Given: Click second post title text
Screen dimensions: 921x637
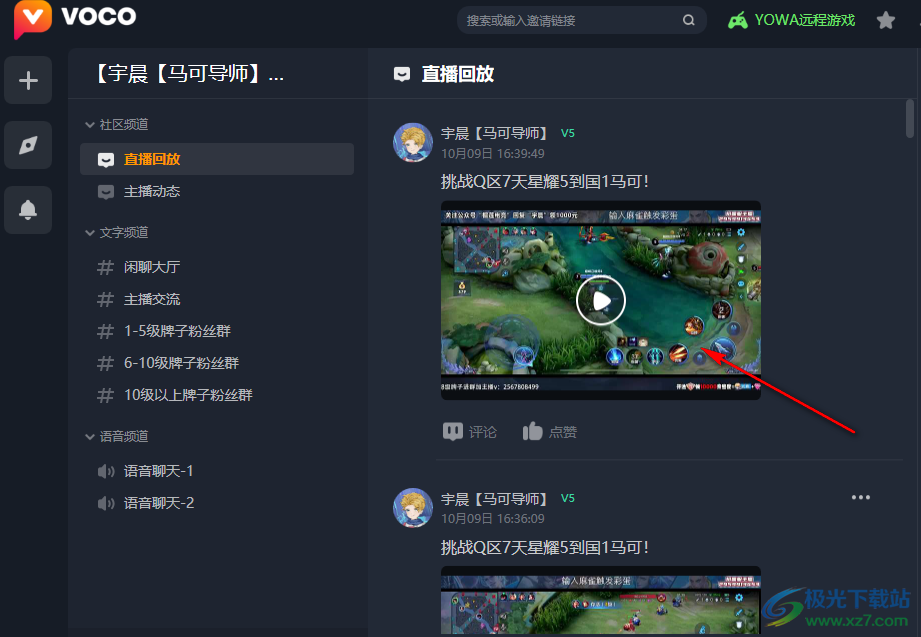Looking at the screenshot, I should pyautogui.click(x=544, y=548).
